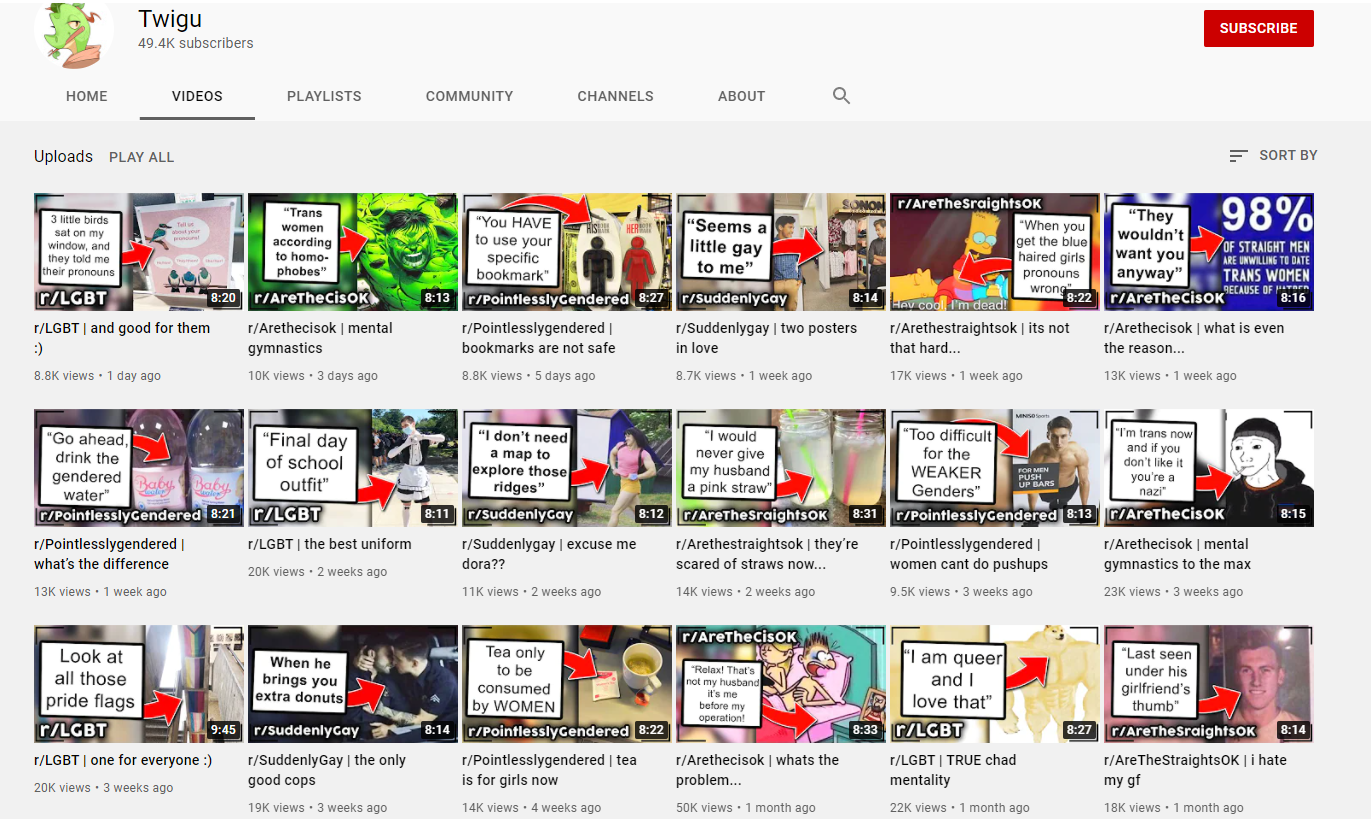The width and height of the screenshot is (1371, 819).
Task: Open 'r/Arethecisok | mental gymnastics' title link
Action: coord(320,338)
